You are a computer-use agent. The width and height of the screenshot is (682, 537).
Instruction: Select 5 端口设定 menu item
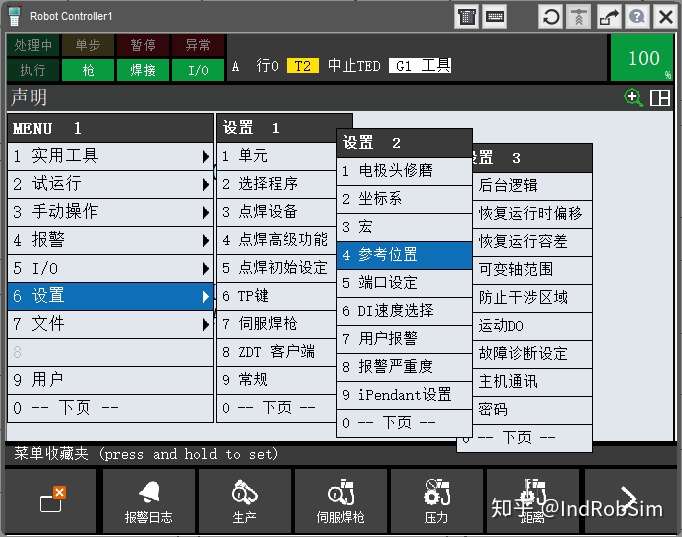click(x=405, y=283)
